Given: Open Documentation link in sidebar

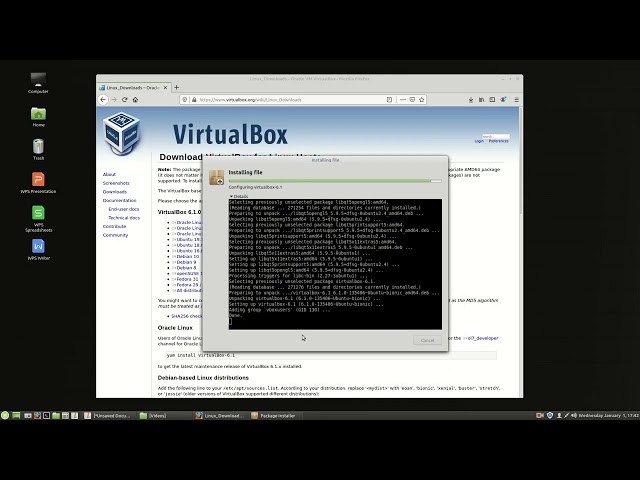Looking at the screenshot, I should click(119, 200).
